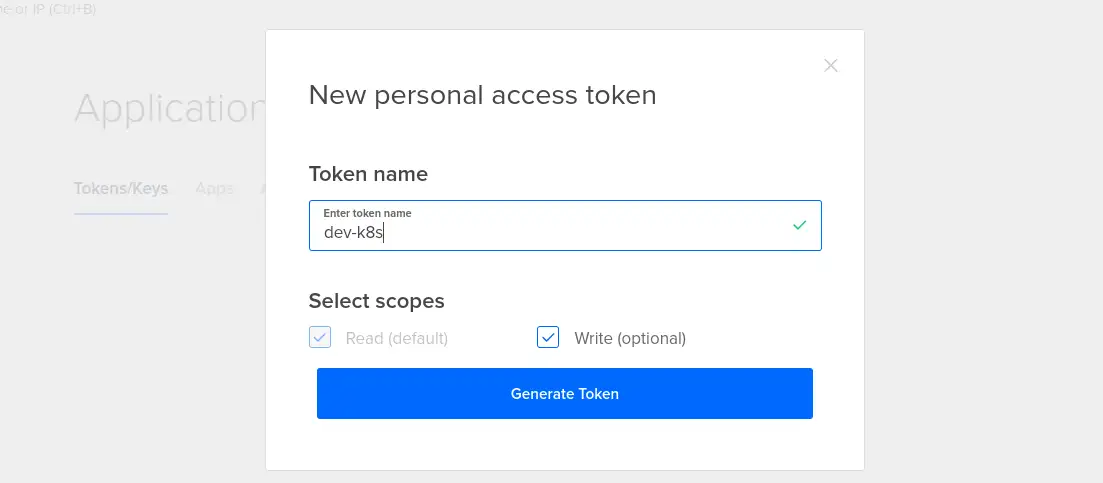Click the Enter token name floating label
1103x483 pixels.
click(367, 213)
